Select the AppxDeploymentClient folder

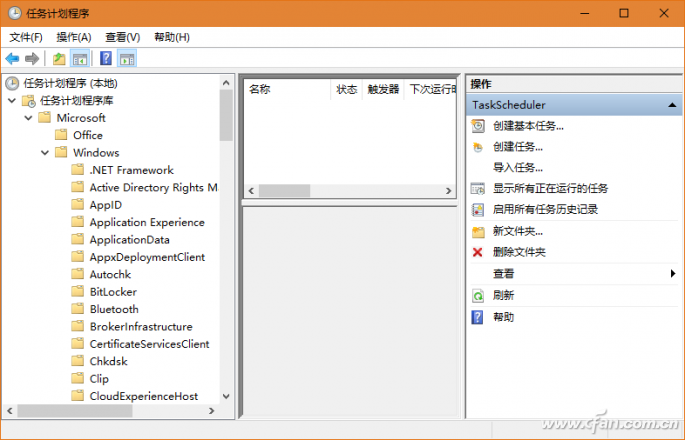pyautogui.click(x=147, y=257)
